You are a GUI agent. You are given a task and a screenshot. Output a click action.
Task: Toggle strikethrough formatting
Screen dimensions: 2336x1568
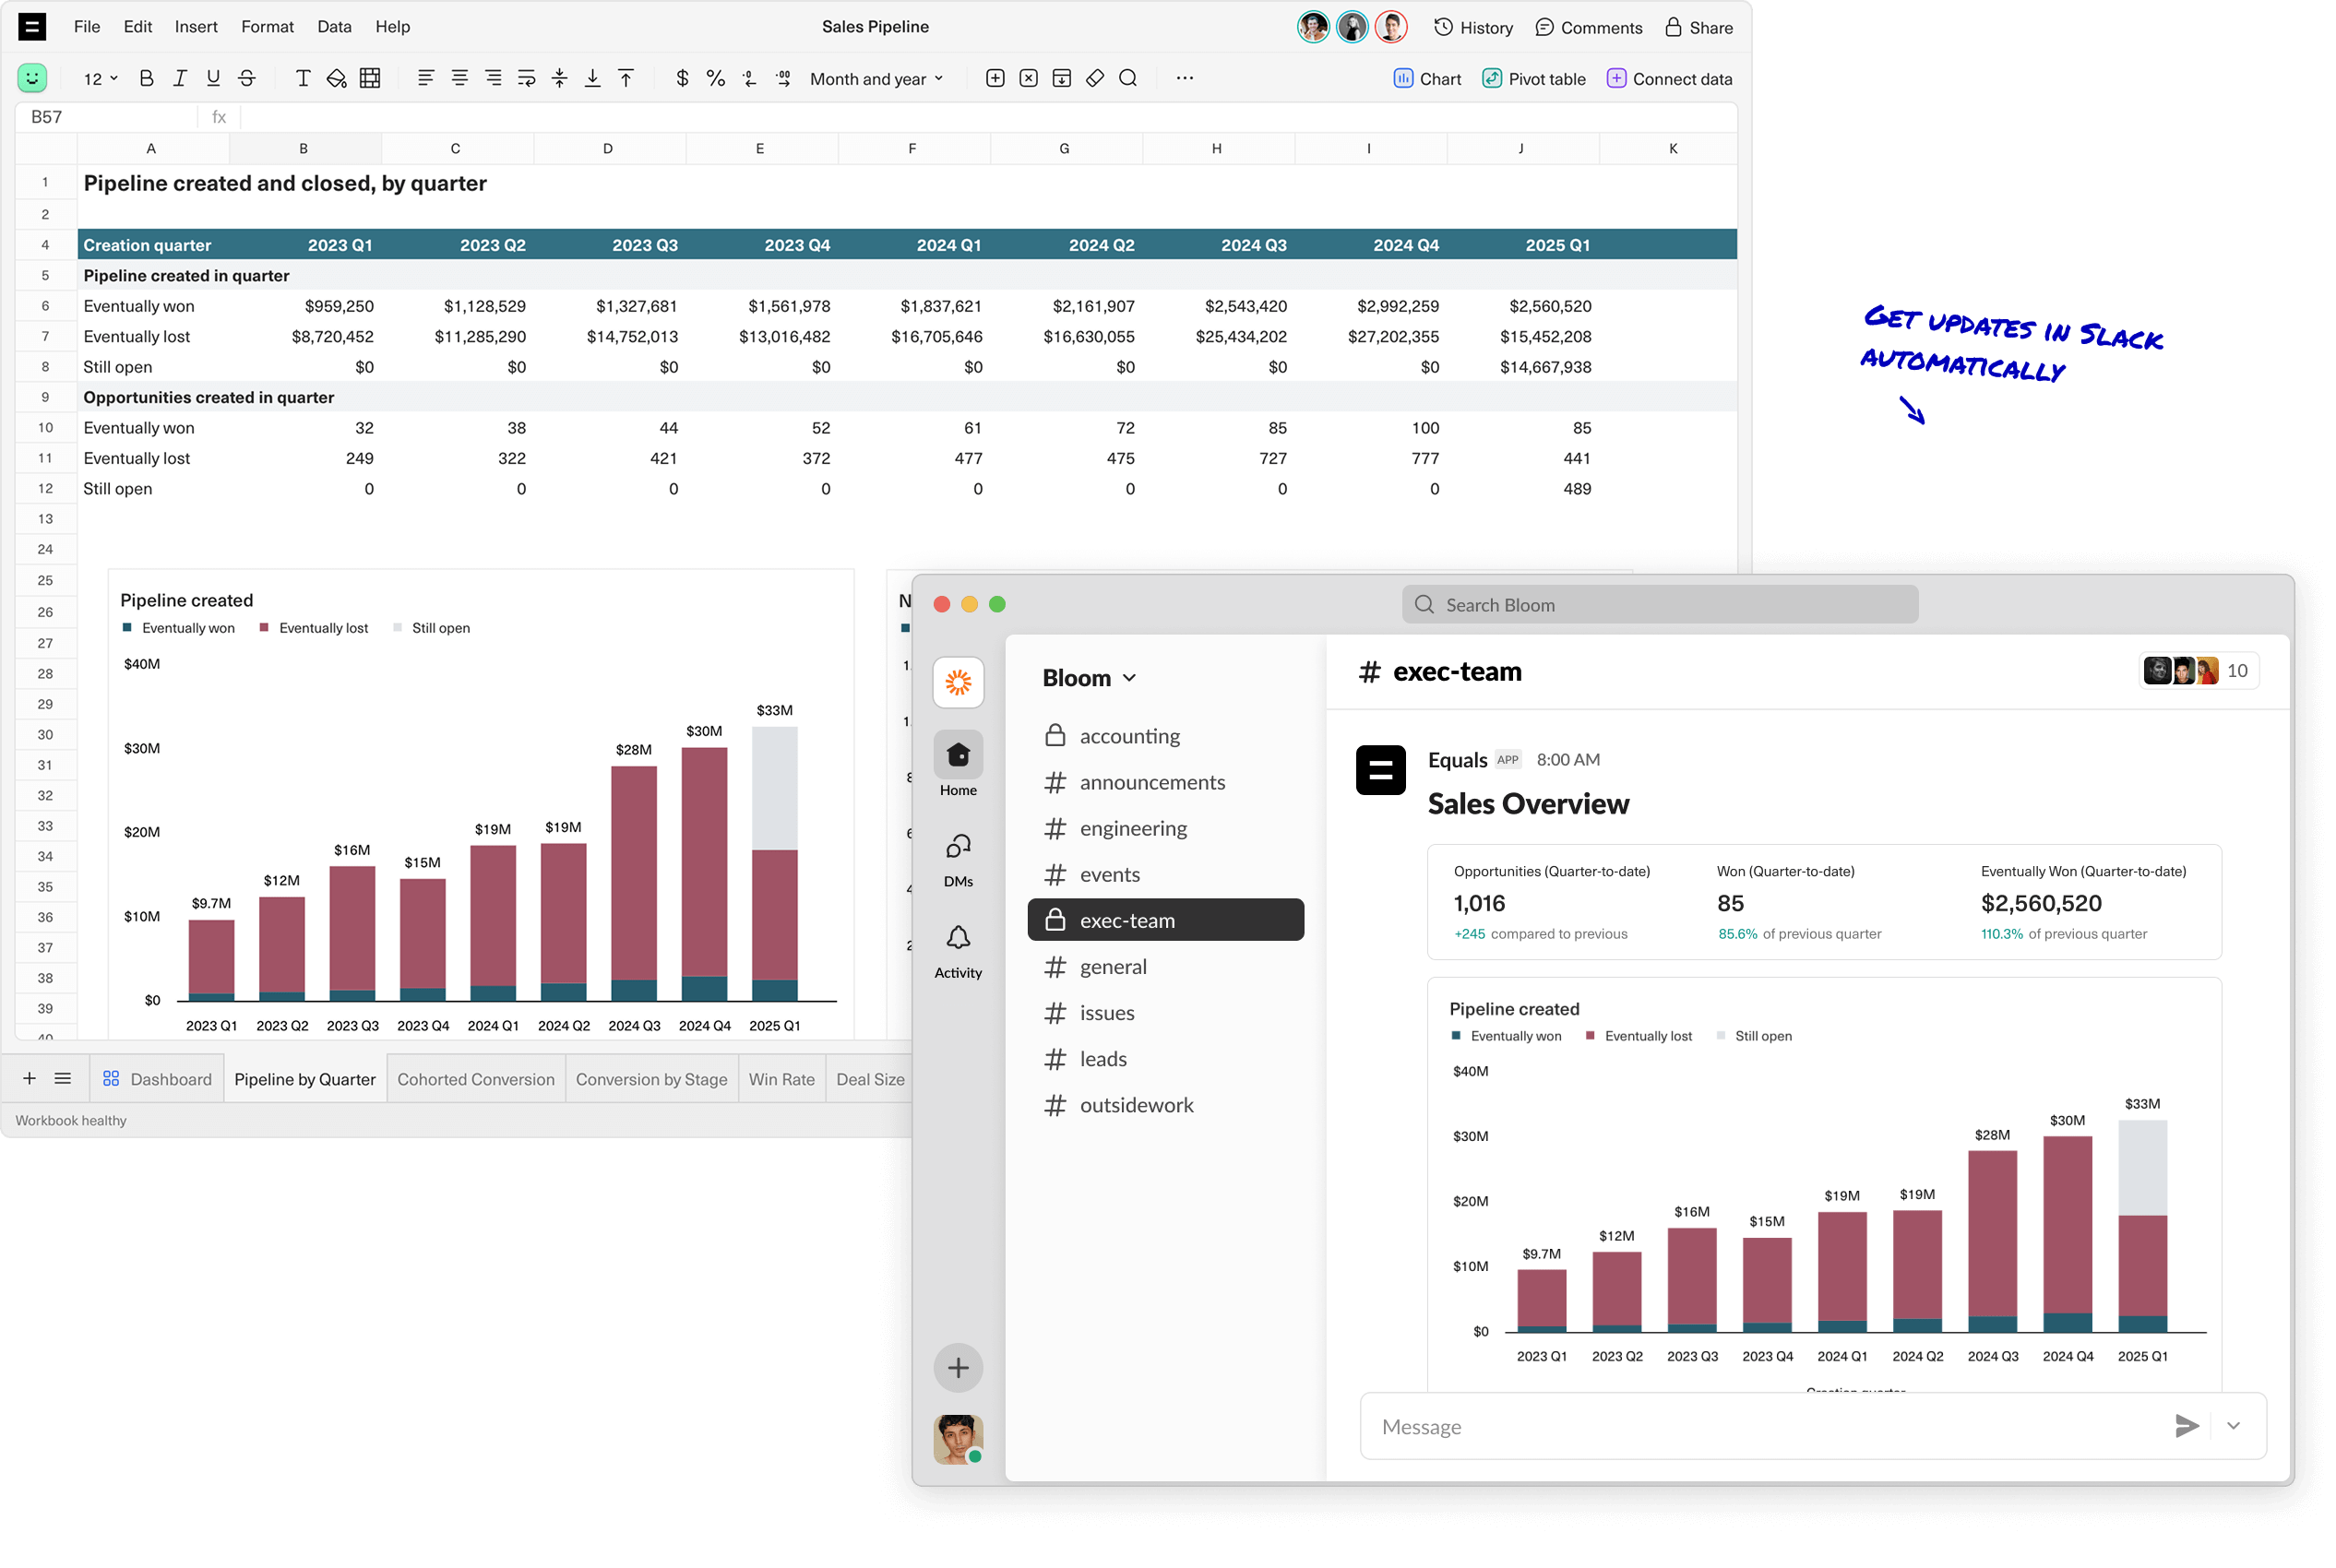pos(247,78)
